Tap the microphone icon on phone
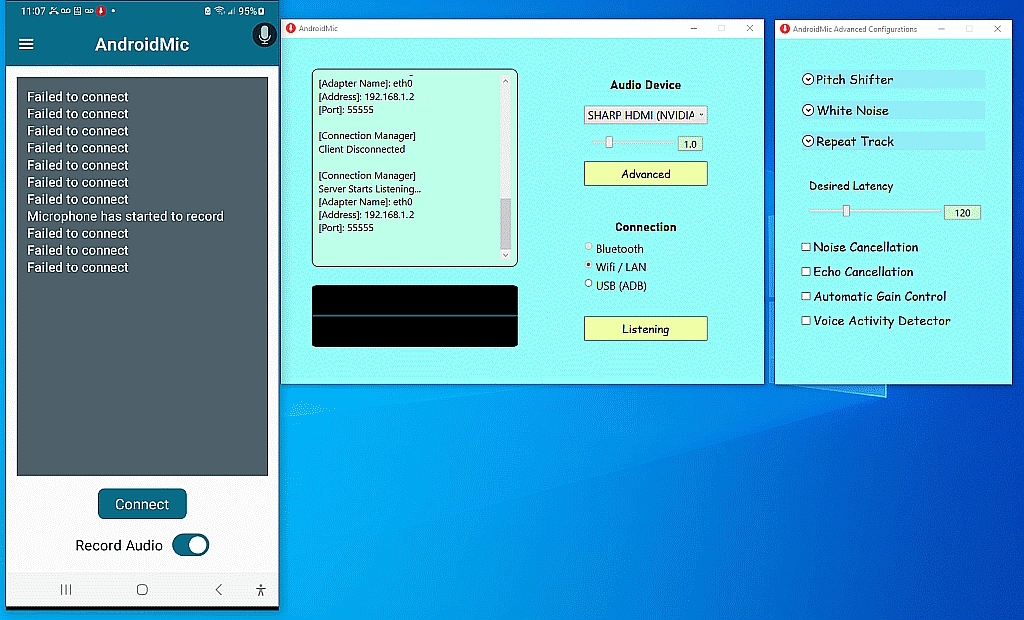This screenshot has height=620, width=1024. point(264,35)
